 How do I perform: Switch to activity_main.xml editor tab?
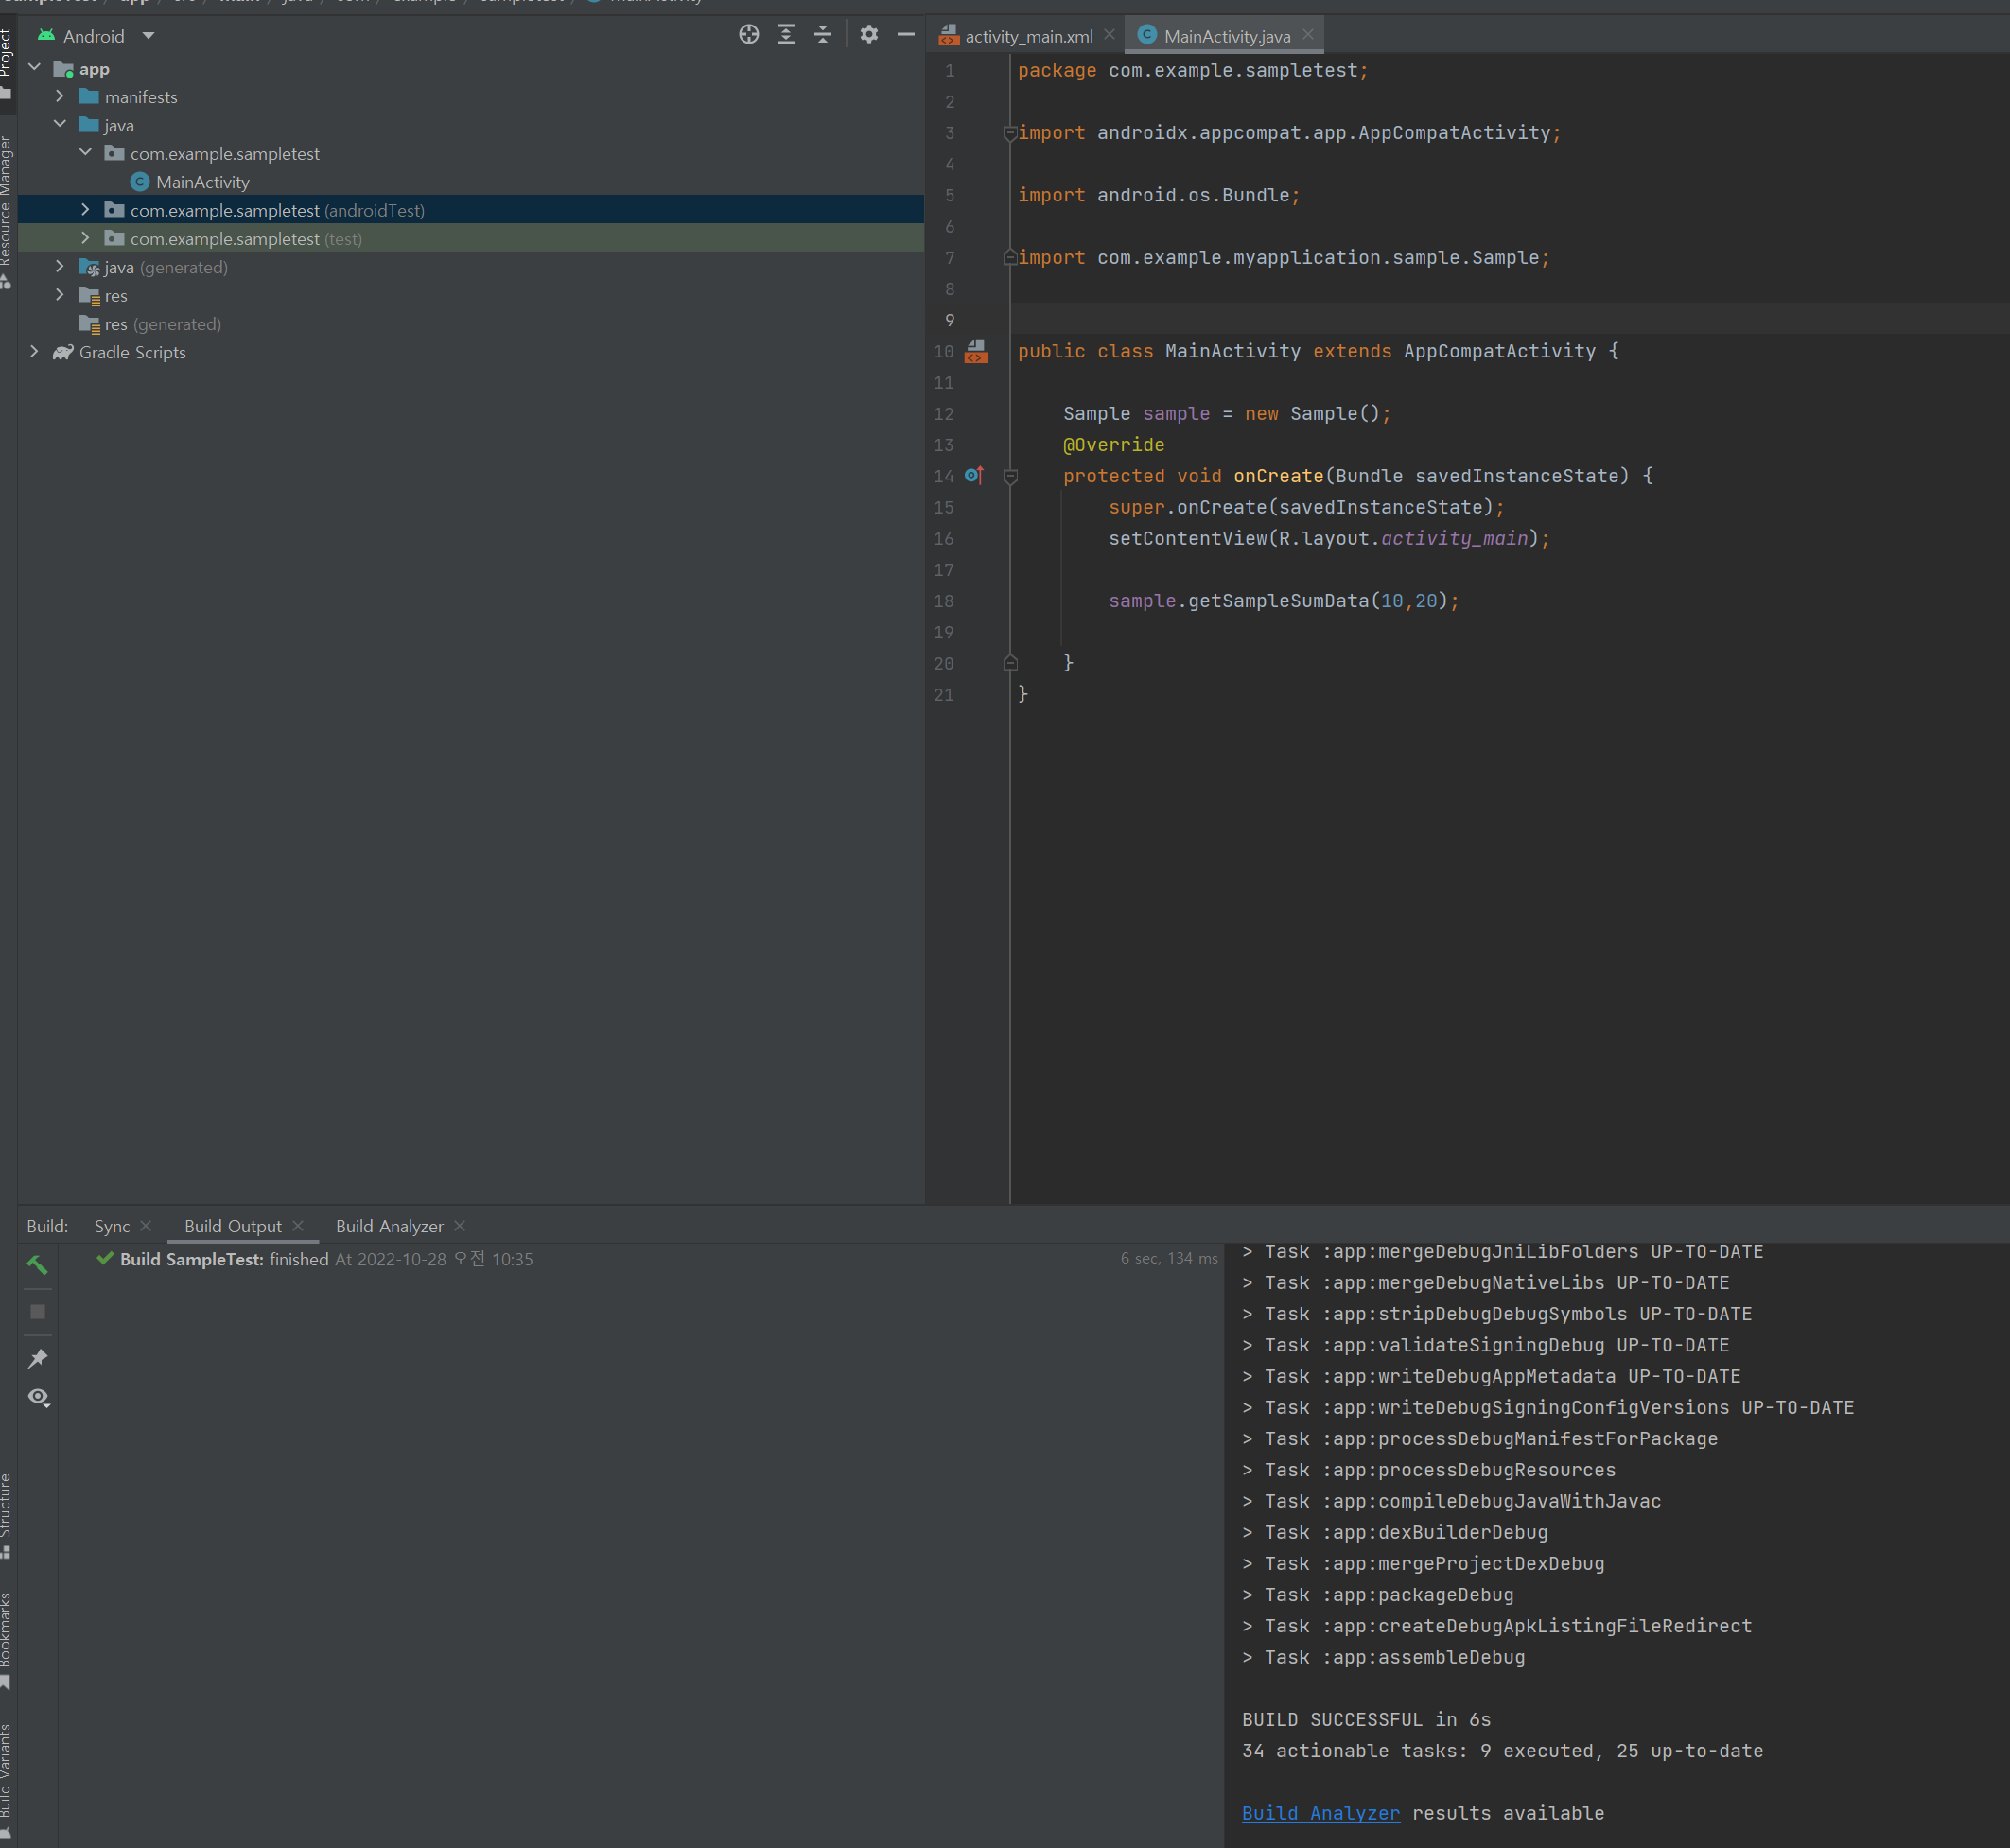tap(1027, 36)
